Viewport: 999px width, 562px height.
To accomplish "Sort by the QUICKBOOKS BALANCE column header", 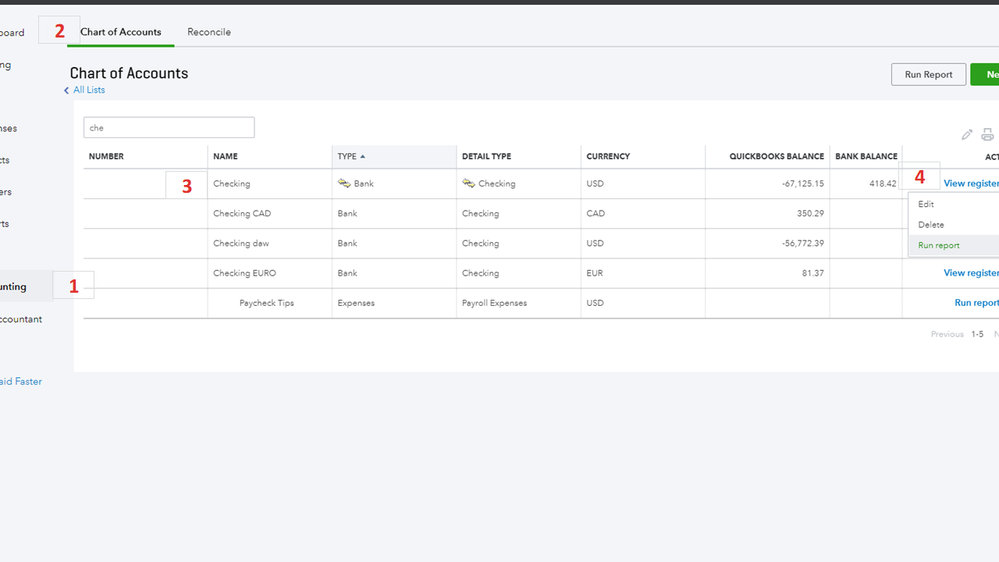I will pos(776,157).
